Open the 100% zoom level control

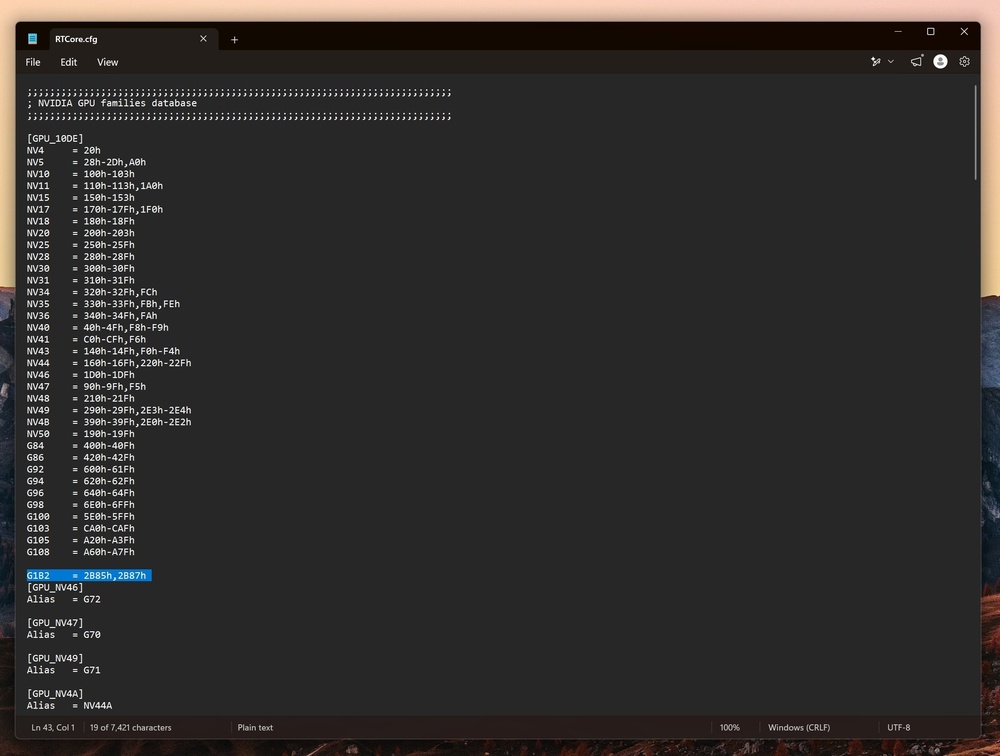click(730, 727)
